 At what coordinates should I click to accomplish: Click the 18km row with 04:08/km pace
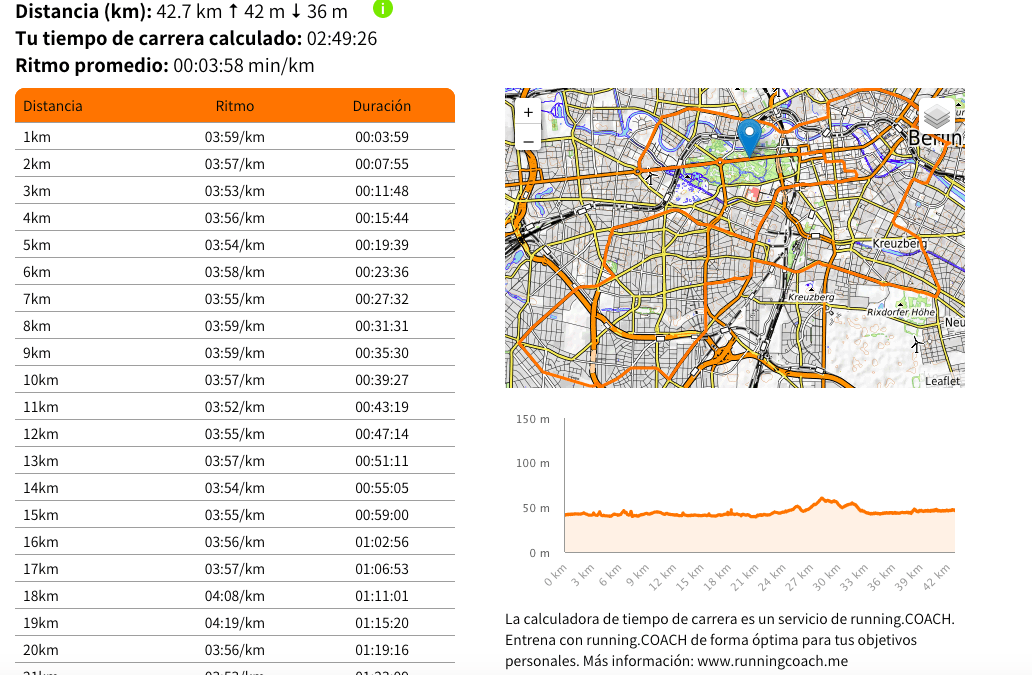[235, 596]
